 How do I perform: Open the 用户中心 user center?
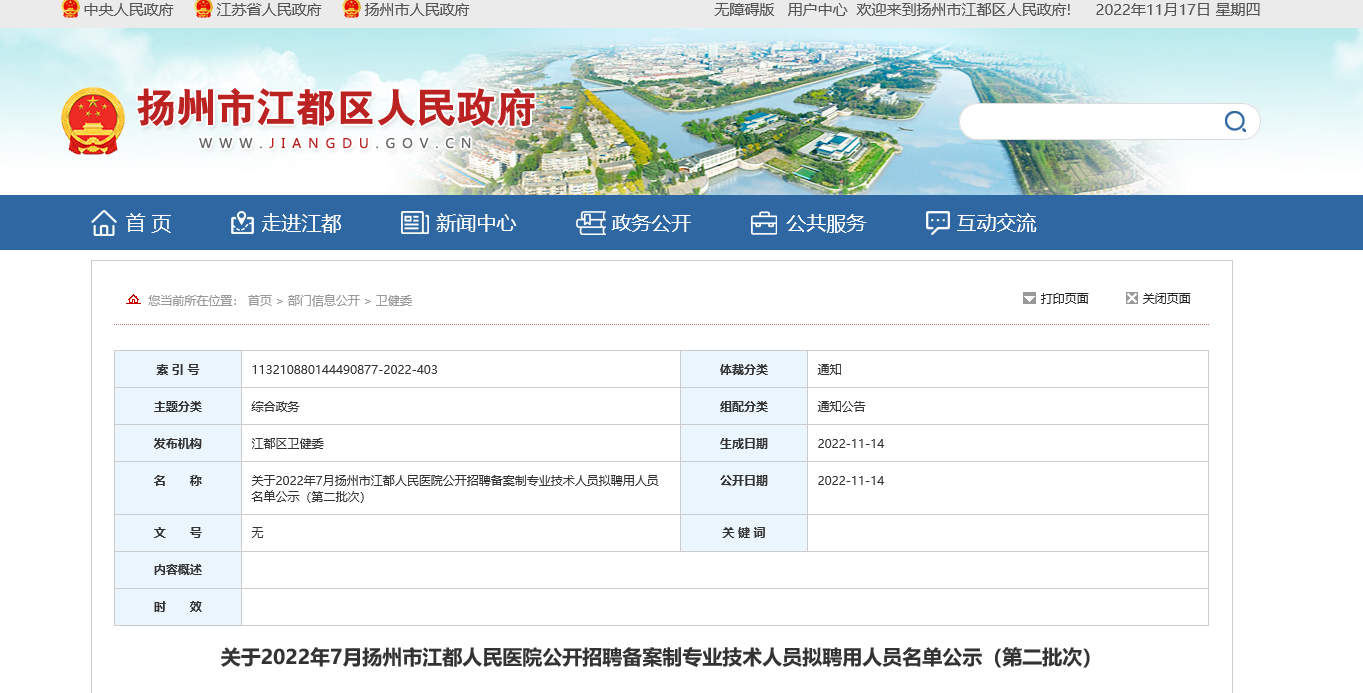tap(817, 10)
